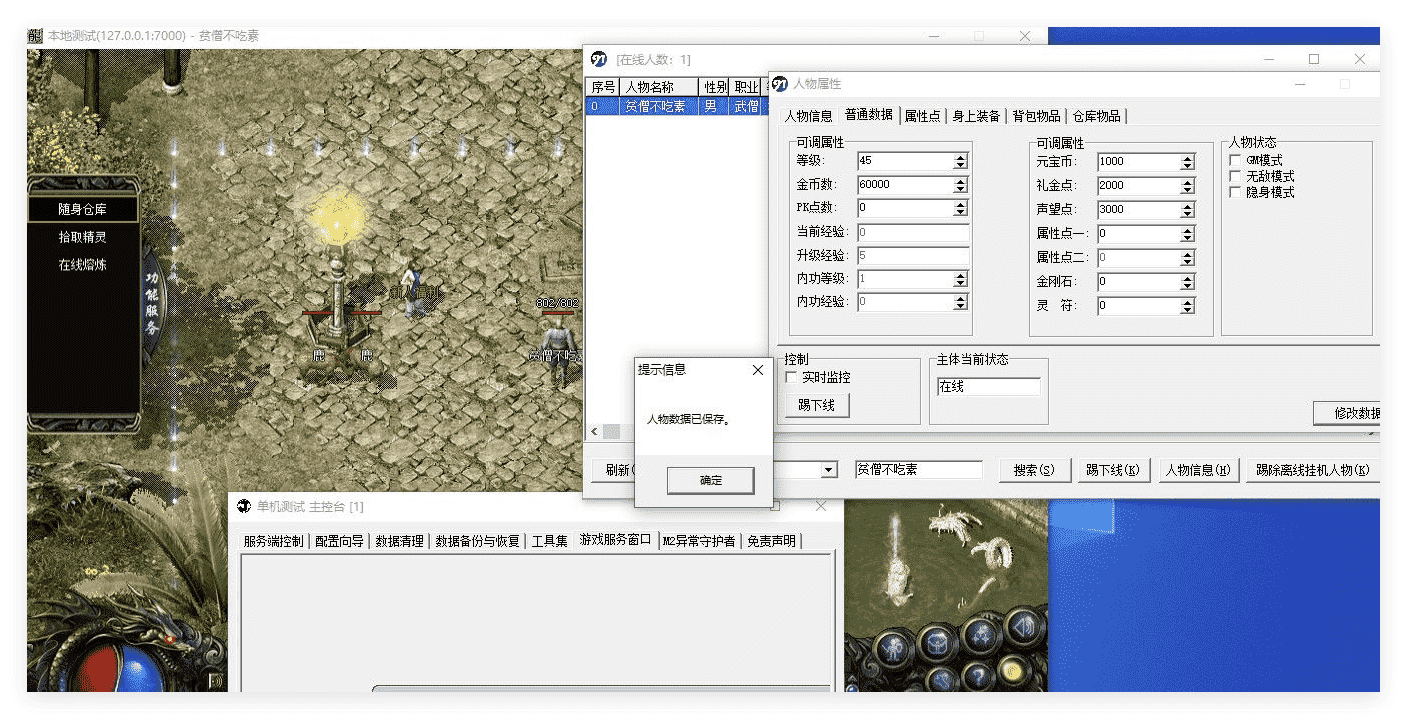Viewport: 1407px width, 719px height.
Task: Click 序号 column header
Action: click(x=602, y=88)
